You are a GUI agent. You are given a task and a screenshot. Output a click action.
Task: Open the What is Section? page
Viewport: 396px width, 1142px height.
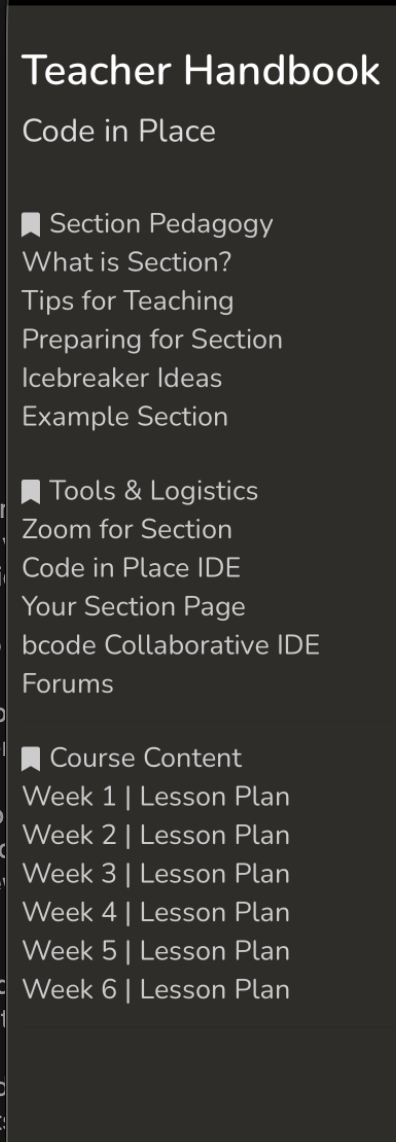point(127,261)
